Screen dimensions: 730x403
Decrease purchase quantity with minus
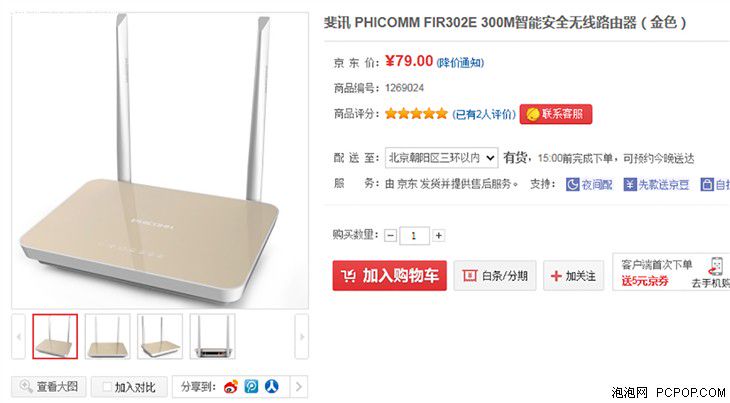pyautogui.click(x=391, y=235)
